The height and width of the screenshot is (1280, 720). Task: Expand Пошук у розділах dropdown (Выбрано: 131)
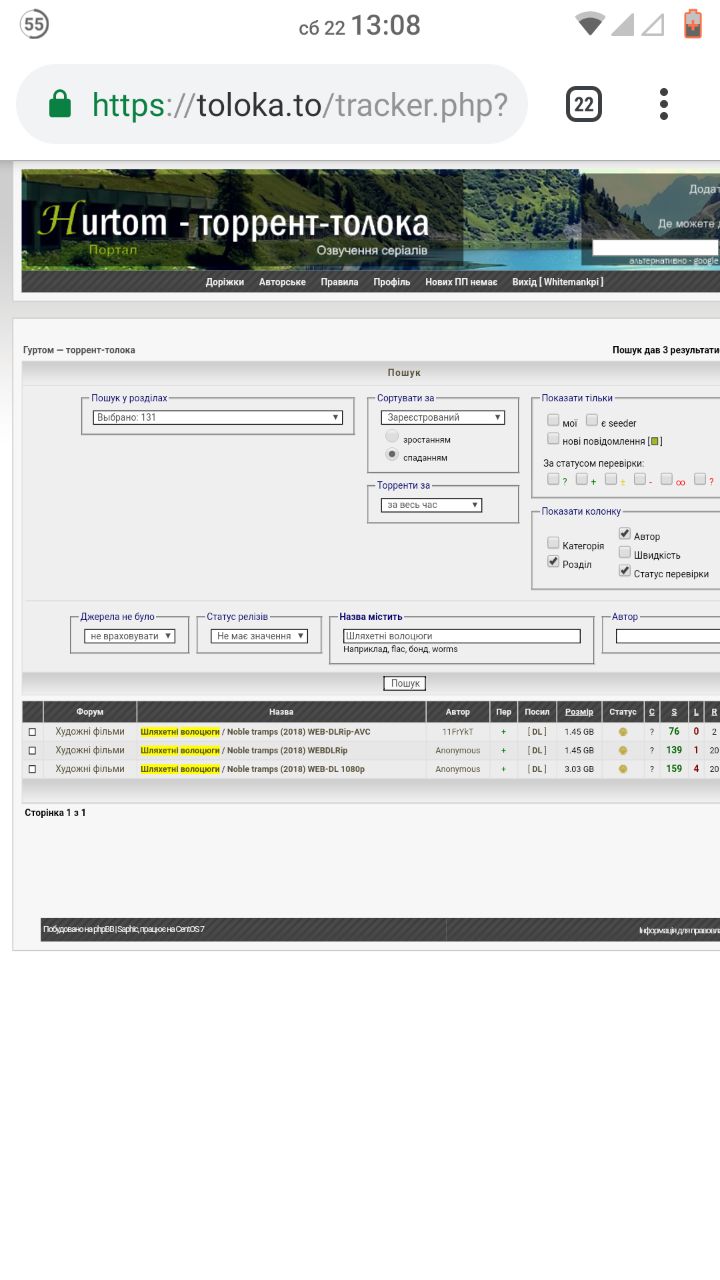click(x=218, y=417)
